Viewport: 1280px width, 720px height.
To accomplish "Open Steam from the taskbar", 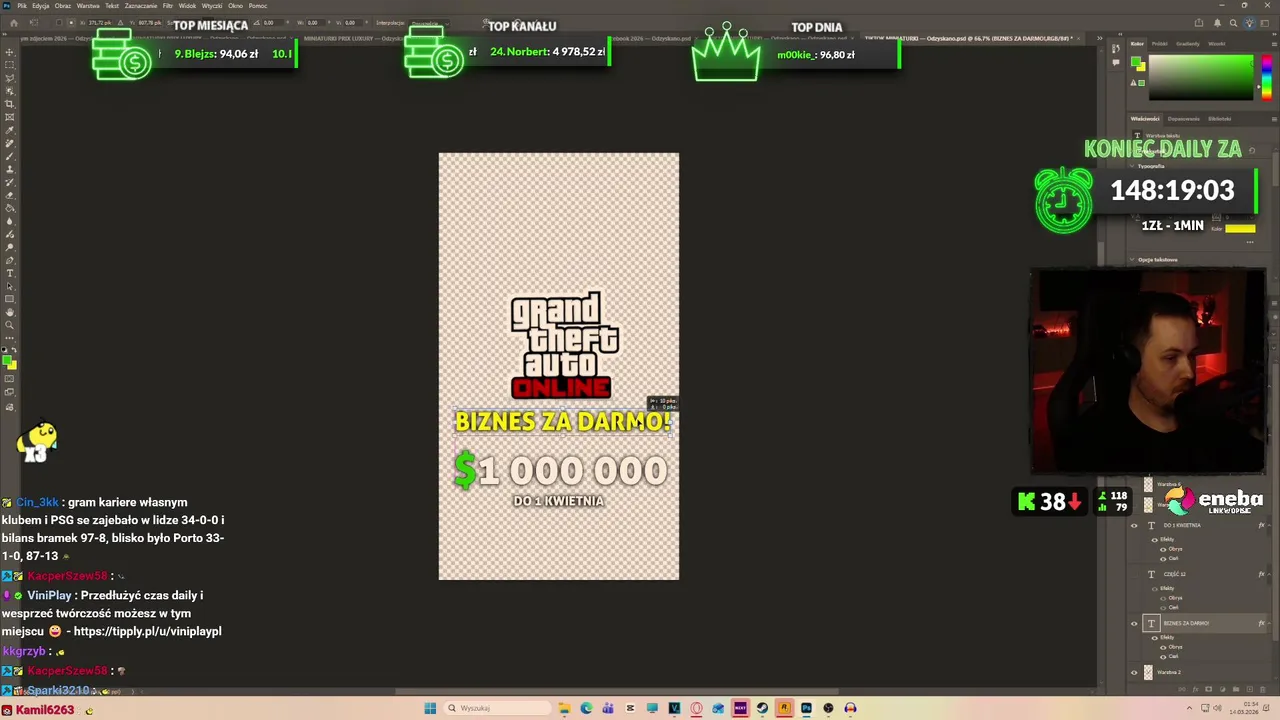I will 762,708.
